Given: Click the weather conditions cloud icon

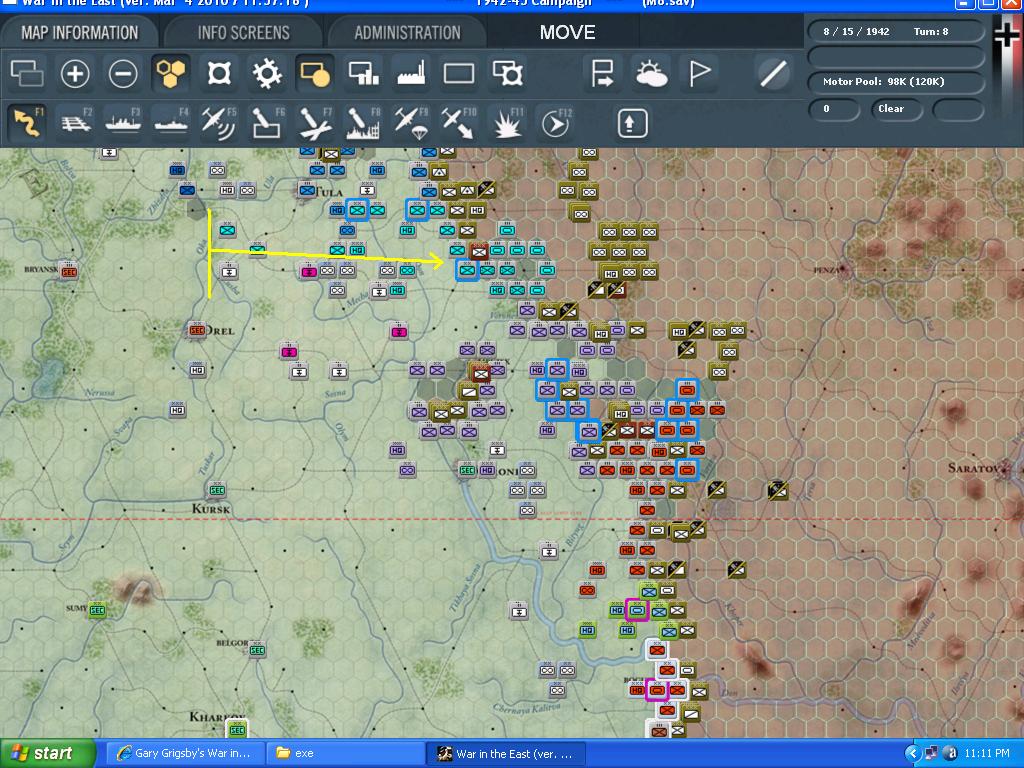Looking at the screenshot, I should click(x=651, y=74).
